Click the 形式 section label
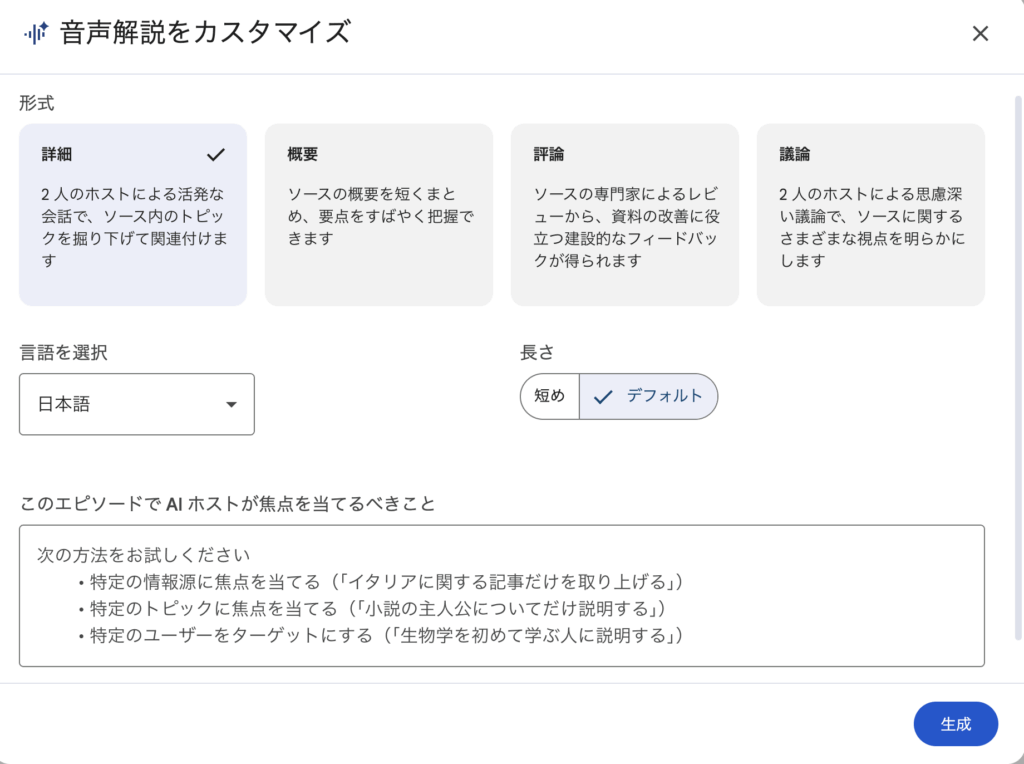The height and width of the screenshot is (764, 1024). 36,102
